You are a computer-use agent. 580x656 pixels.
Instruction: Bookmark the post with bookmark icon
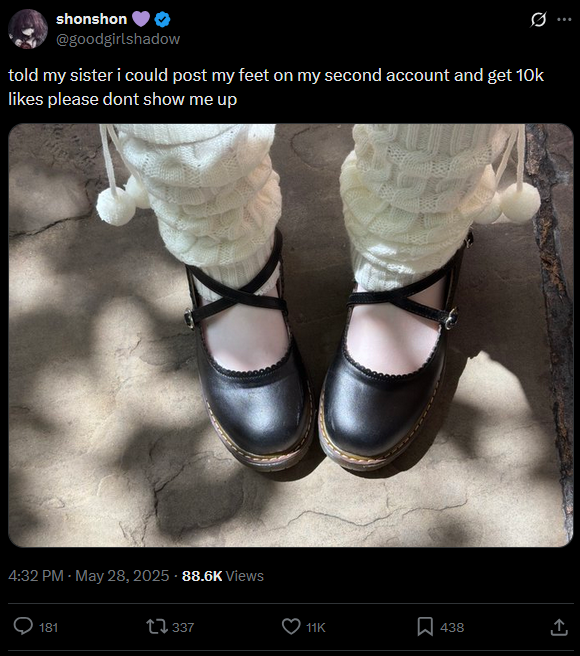point(425,627)
